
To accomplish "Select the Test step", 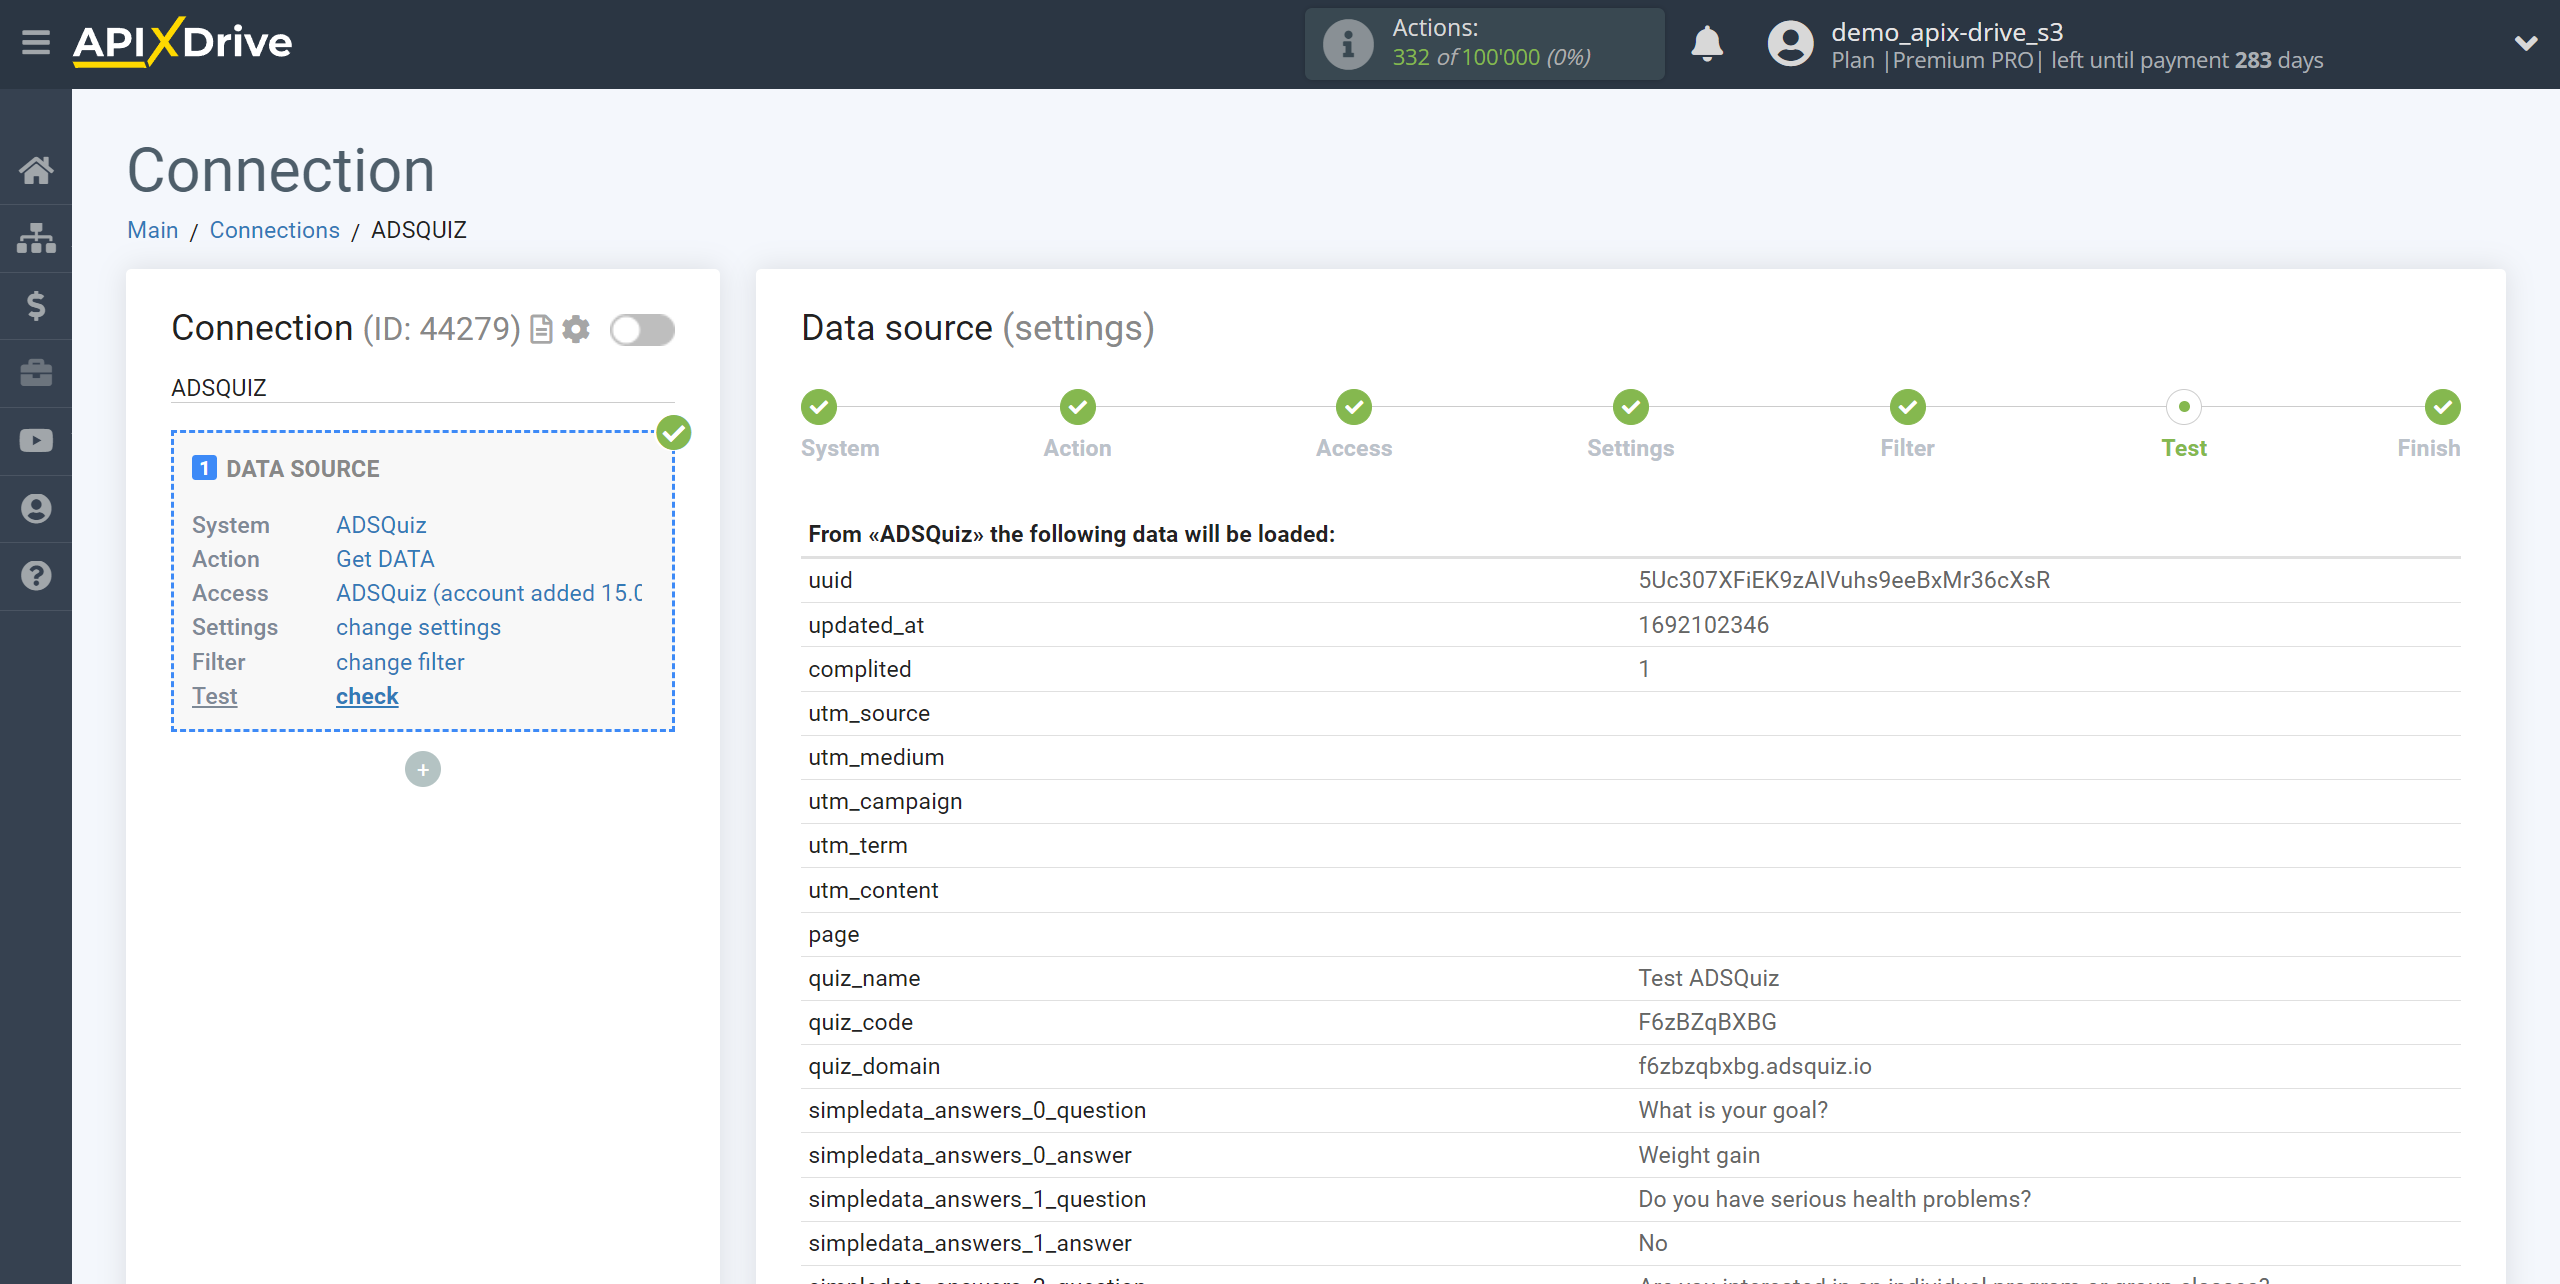I will click(x=2184, y=407).
